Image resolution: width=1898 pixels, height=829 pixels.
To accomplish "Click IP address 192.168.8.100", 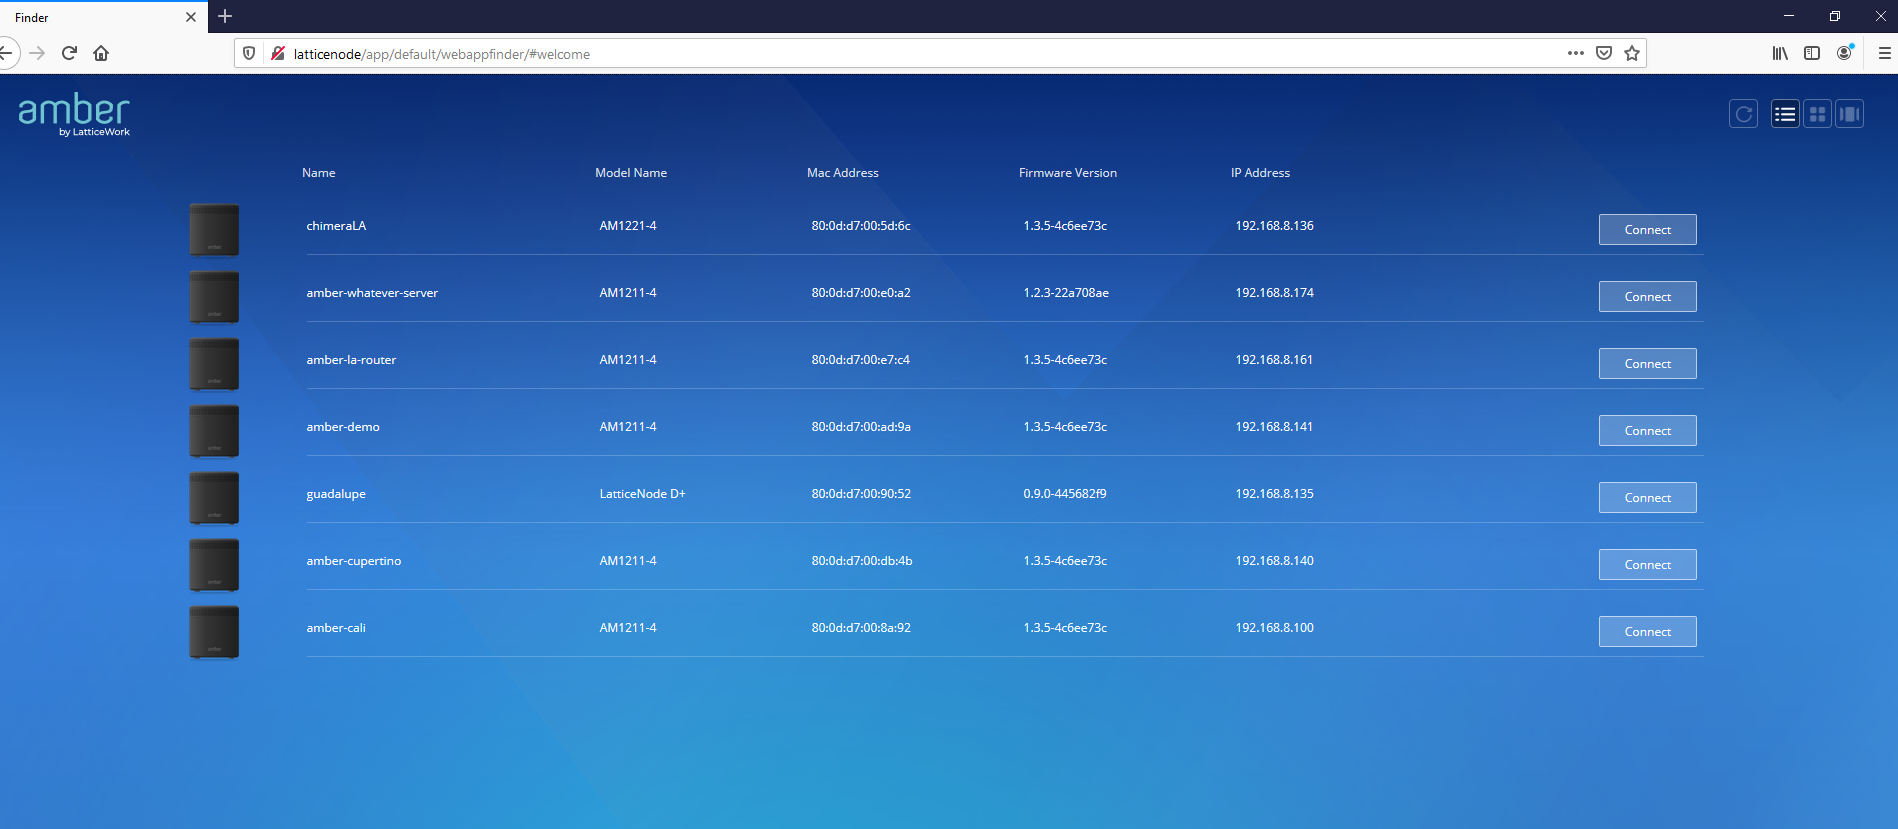I will tap(1274, 628).
